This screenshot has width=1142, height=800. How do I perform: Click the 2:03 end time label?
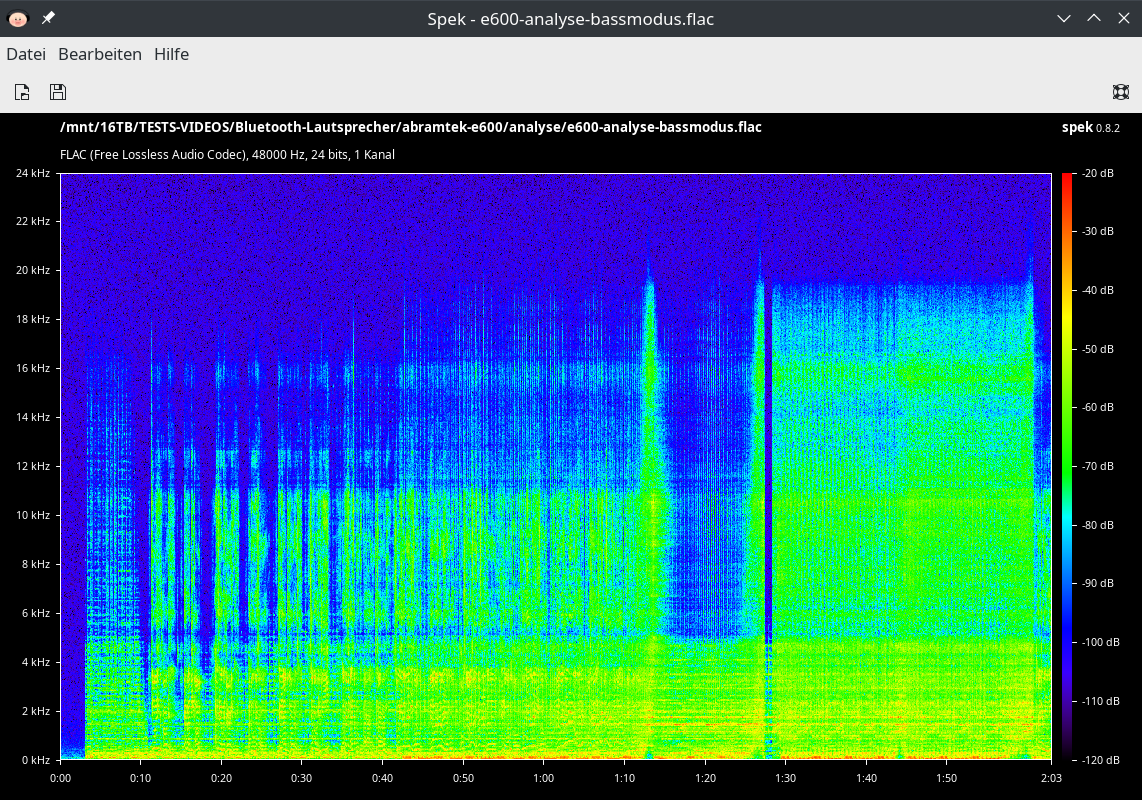pyautogui.click(x=1051, y=778)
